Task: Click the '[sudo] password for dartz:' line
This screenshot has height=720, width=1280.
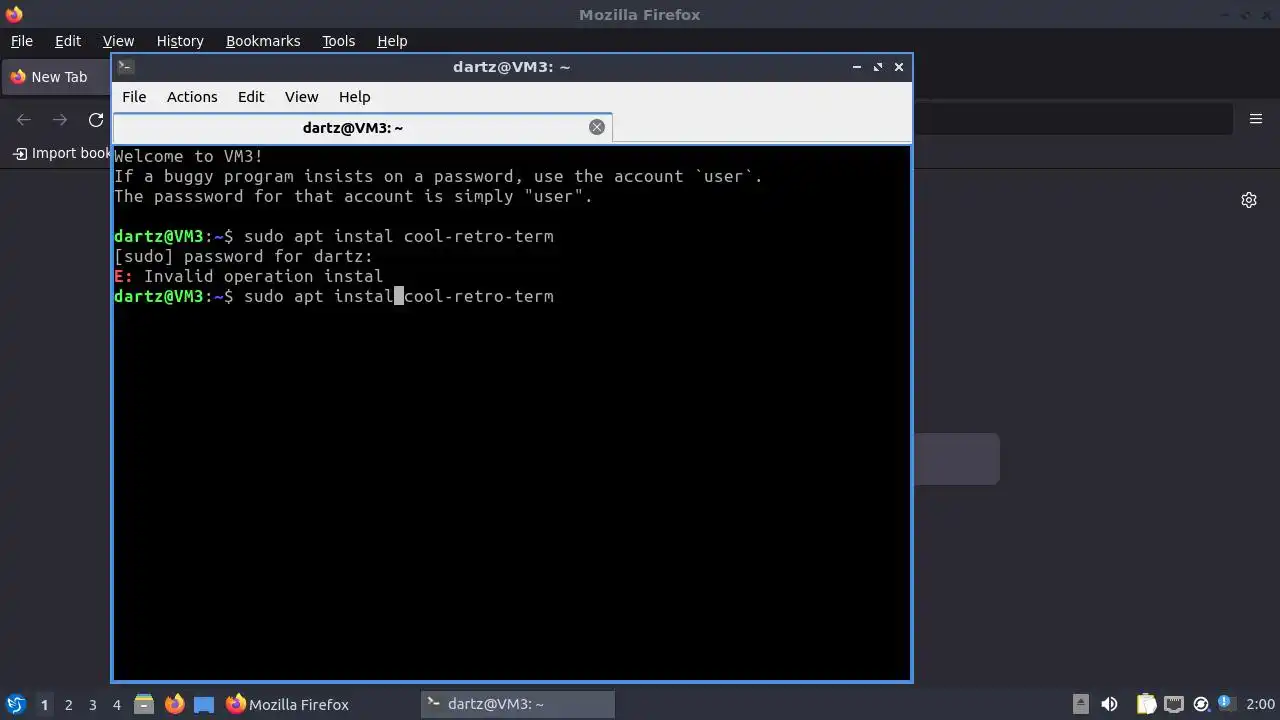Action: click(244, 256)
